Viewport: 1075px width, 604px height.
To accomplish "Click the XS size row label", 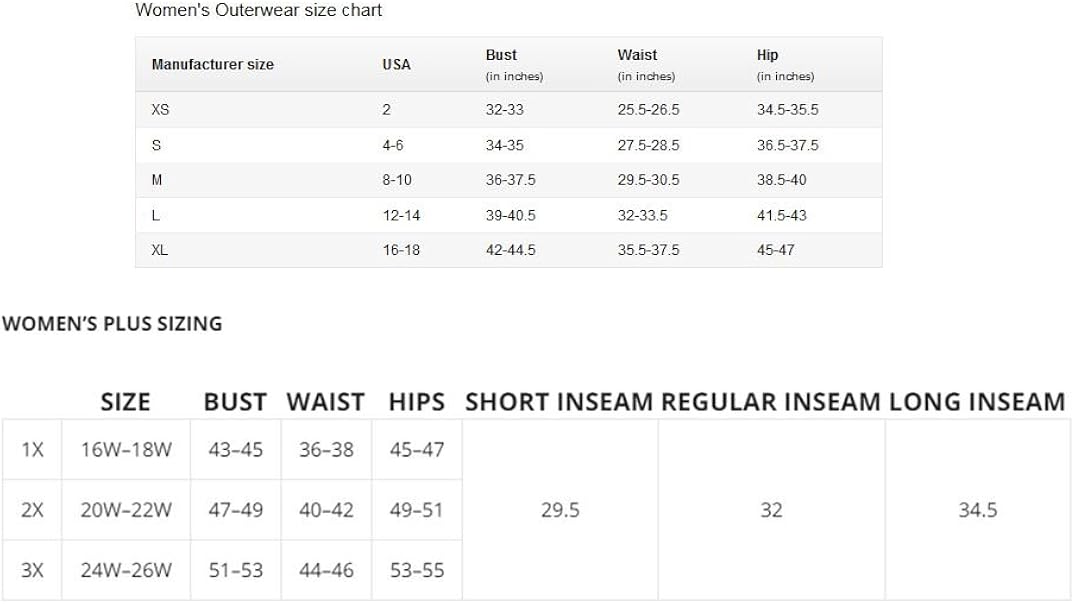I will point(160,110).
